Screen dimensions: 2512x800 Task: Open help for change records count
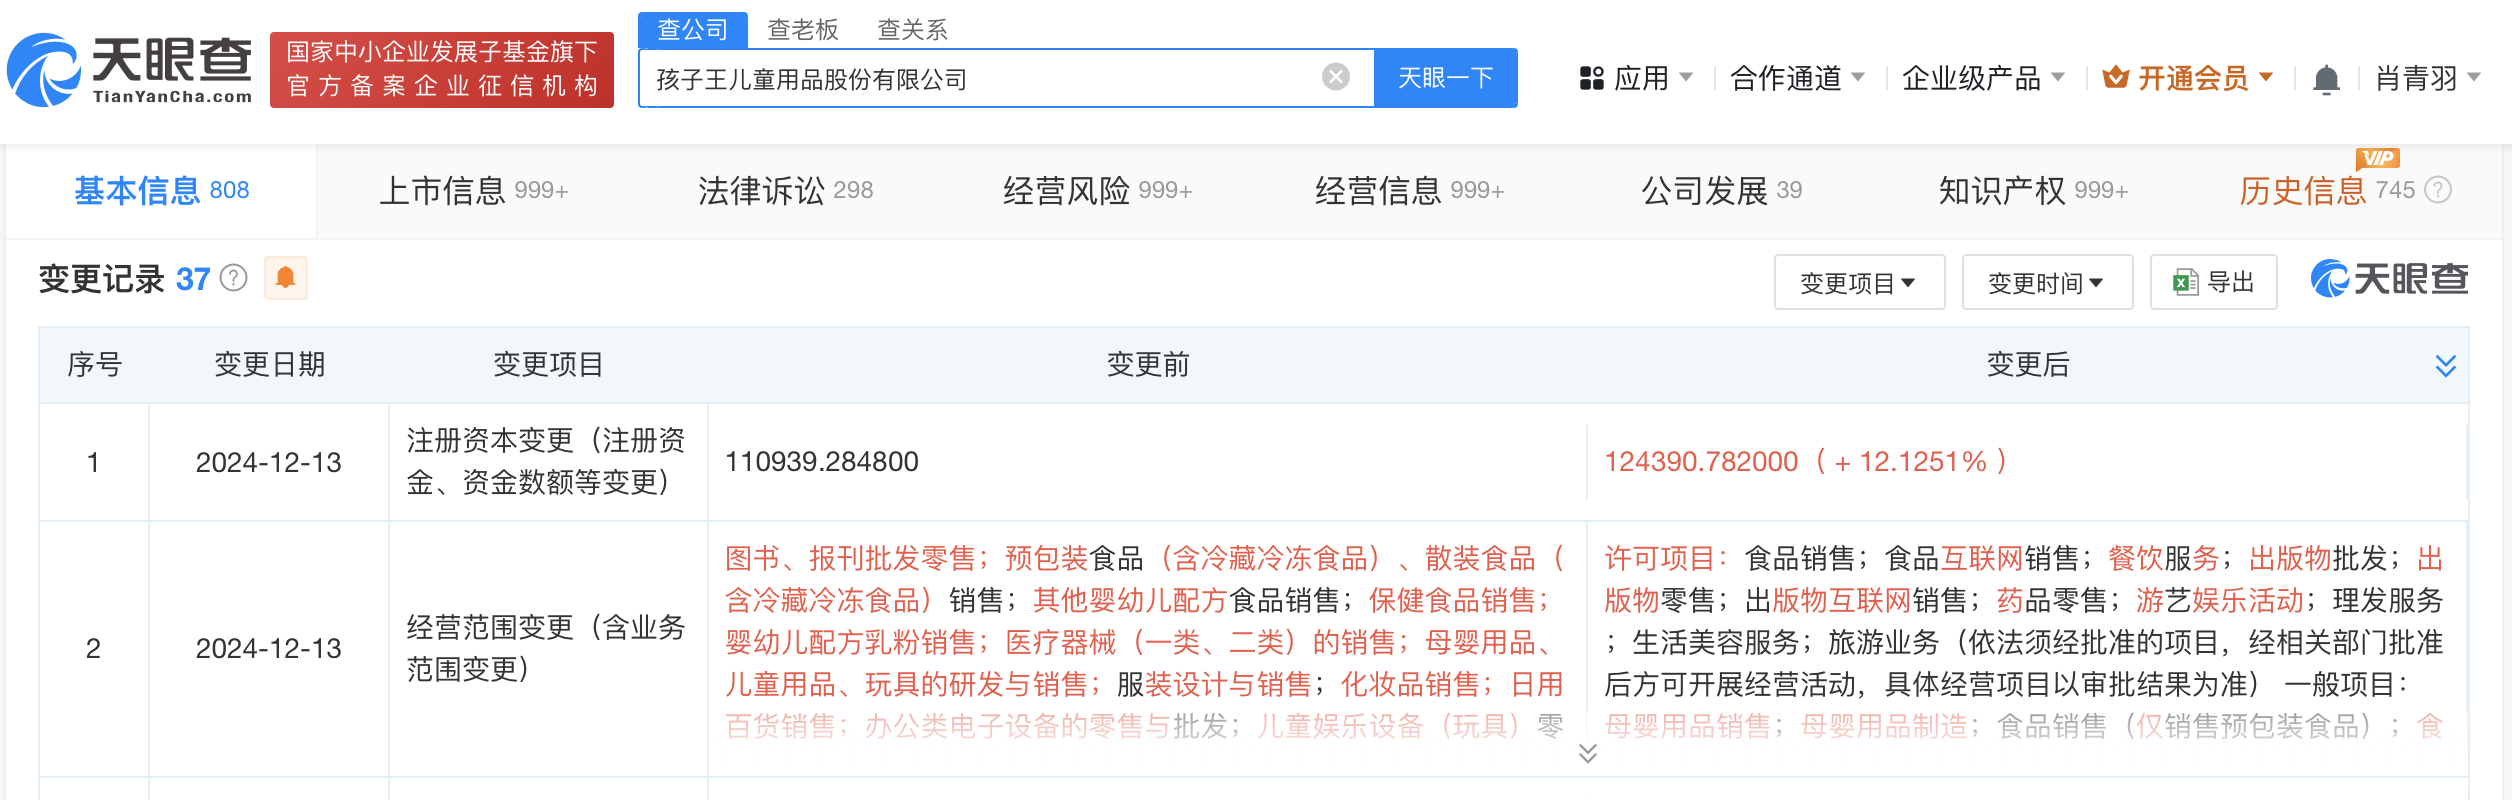click(233, 278)
